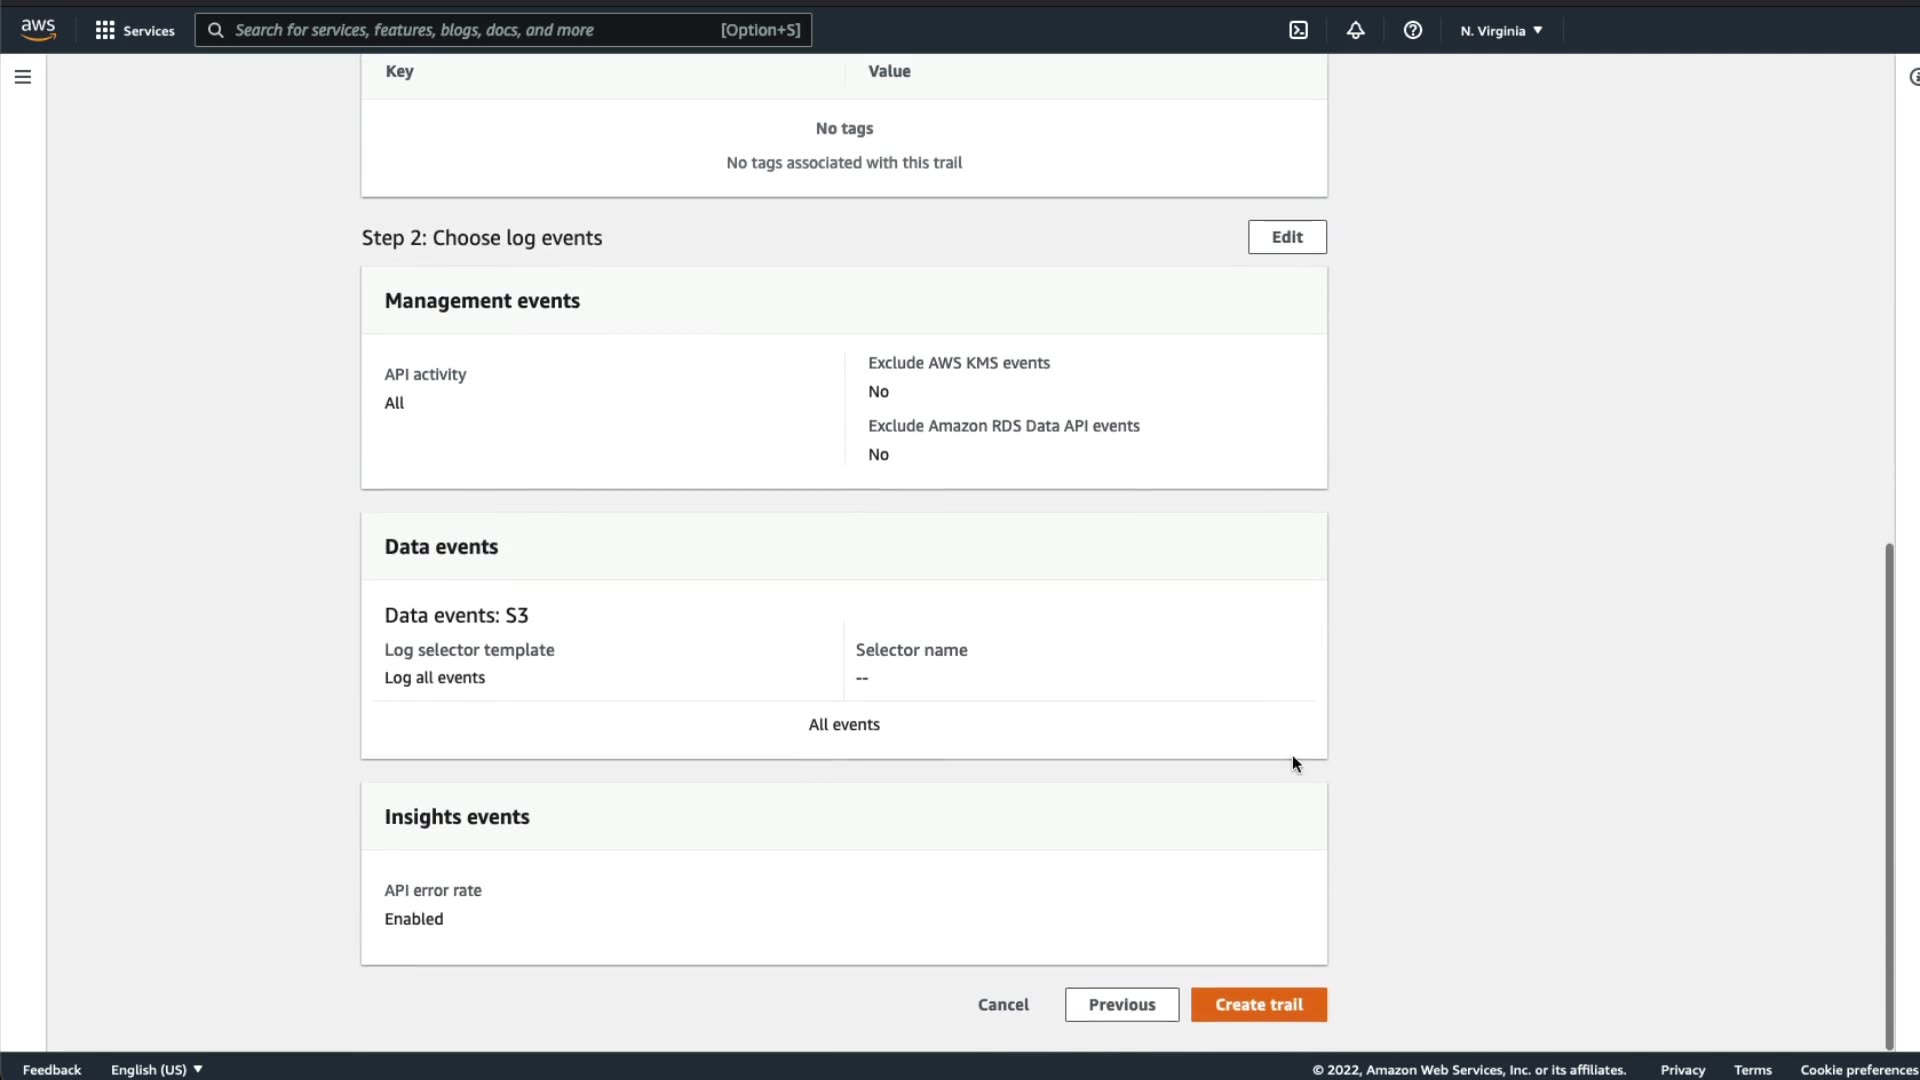Cancel the trail creation

[1003, 1004]
